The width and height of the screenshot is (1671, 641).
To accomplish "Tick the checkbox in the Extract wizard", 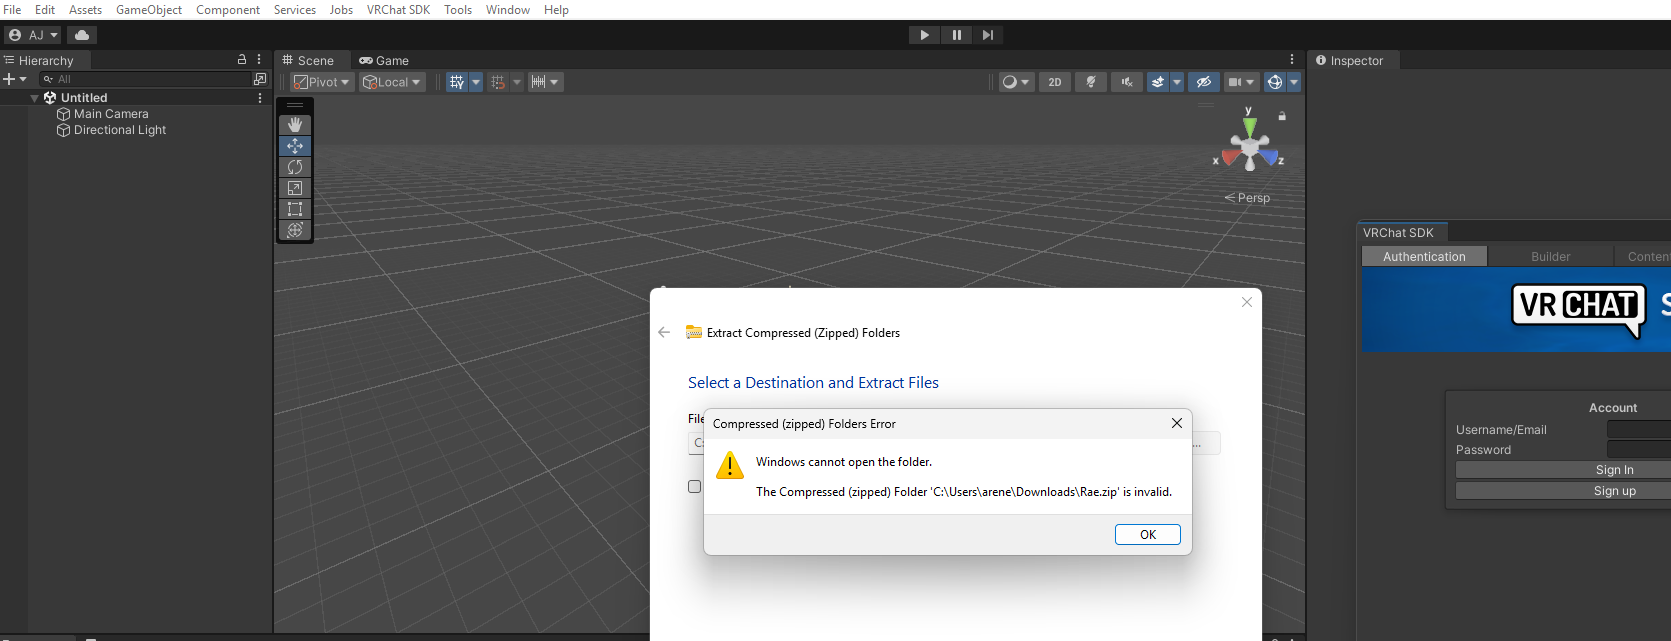I will point(695,487).
